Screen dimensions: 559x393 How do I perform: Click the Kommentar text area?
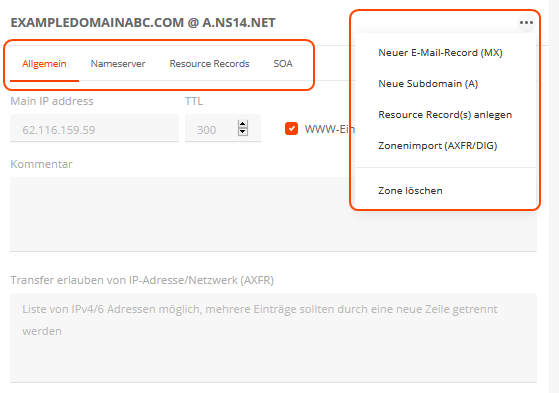(273, 214)
